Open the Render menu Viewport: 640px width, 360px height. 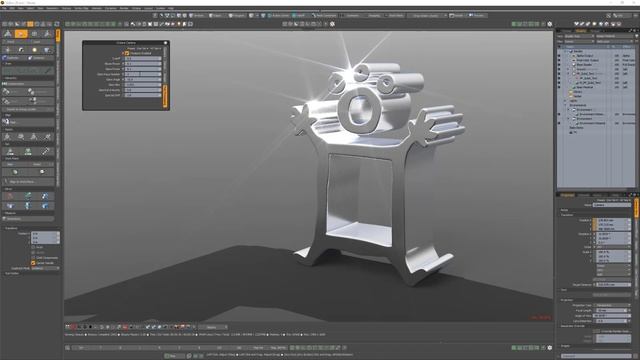click(x=124, y=8)
